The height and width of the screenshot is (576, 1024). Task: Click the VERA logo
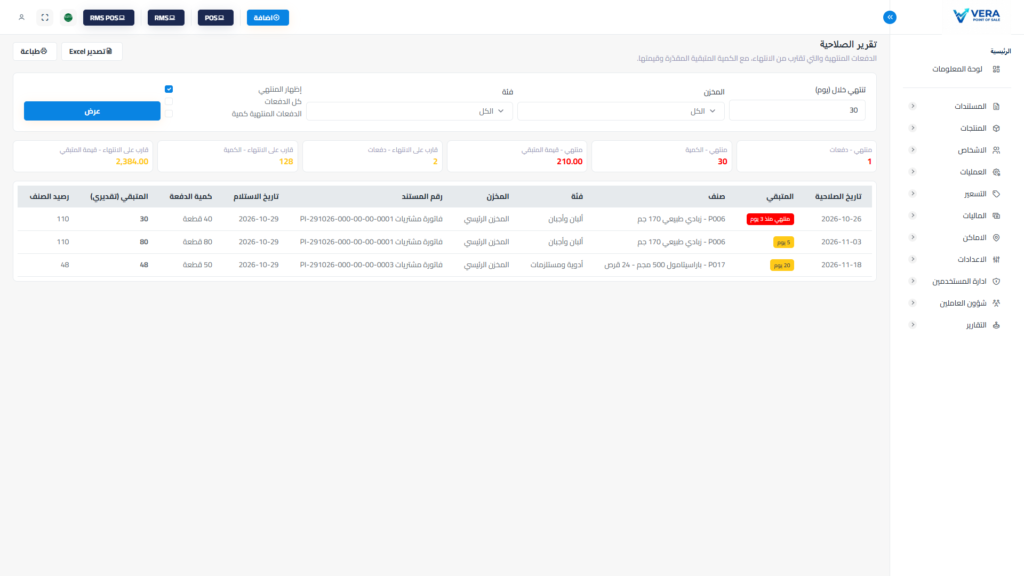pyautogui.click(x=976, y=16)
